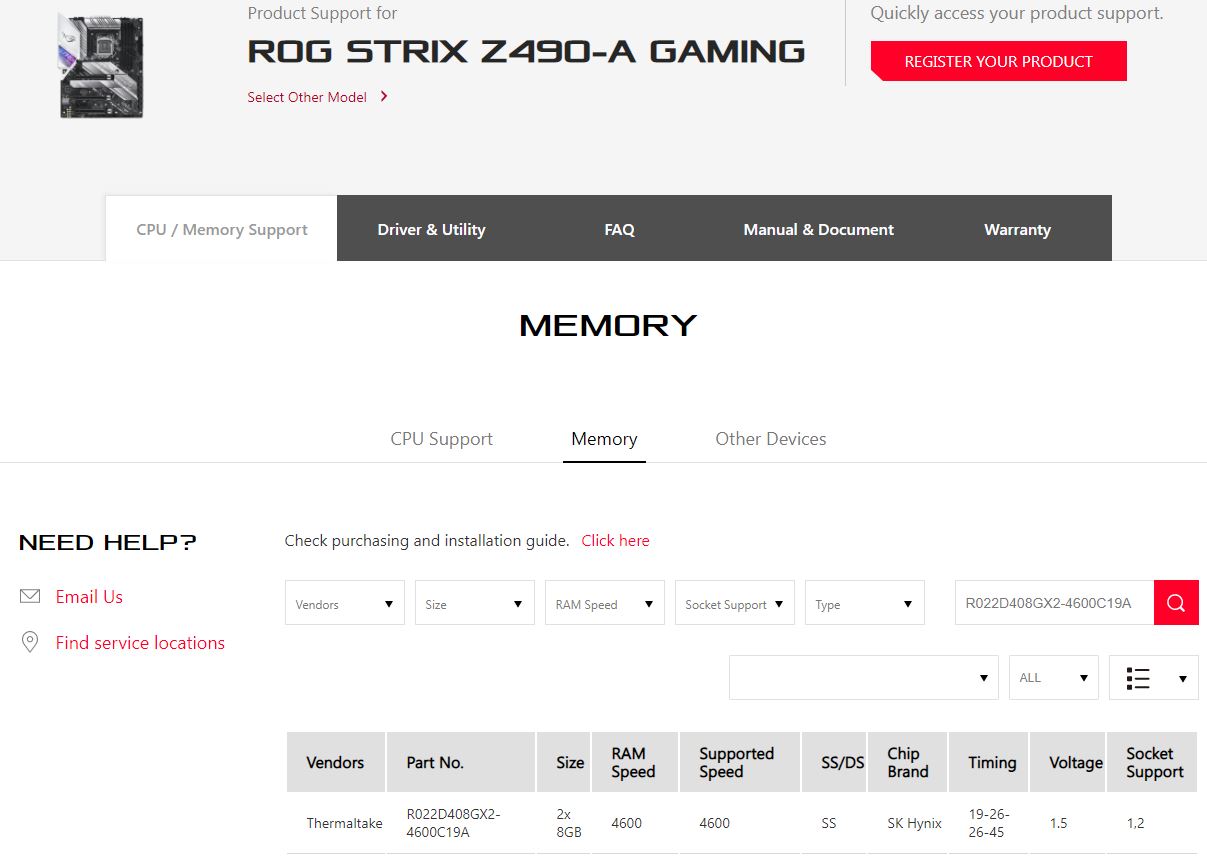Go to the FAQ tab

point(620,229)
